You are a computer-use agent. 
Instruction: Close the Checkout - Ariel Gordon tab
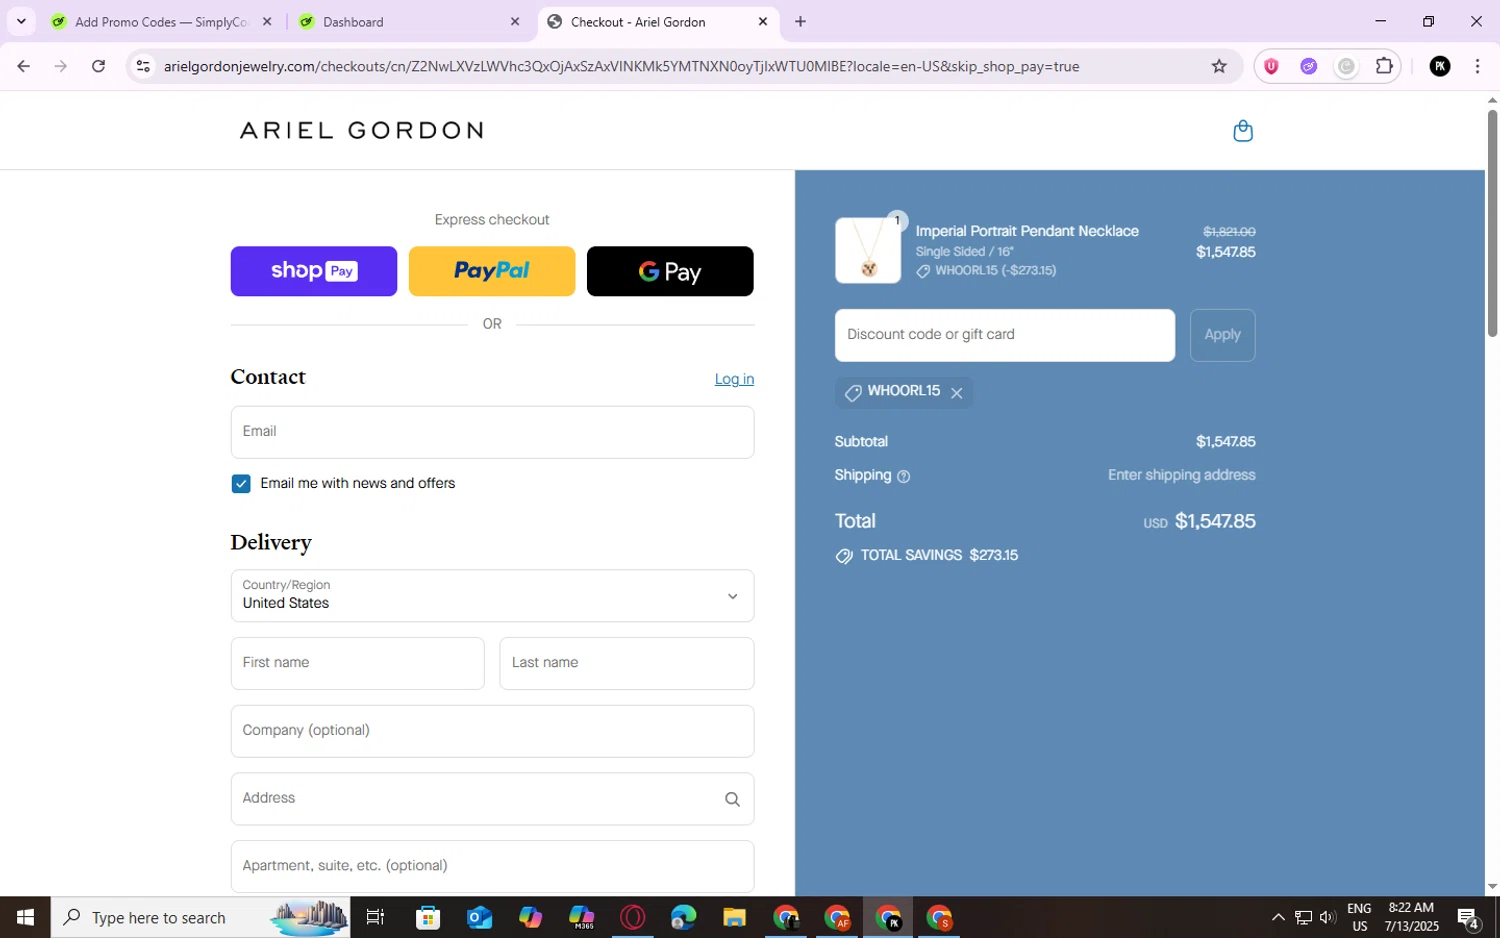pyautogui.click(x=763, y=21)
